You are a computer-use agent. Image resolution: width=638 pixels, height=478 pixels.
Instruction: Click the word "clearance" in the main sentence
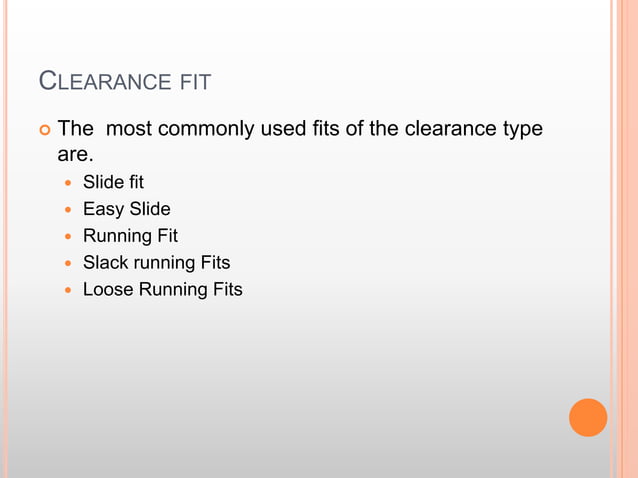click(x=450, y=129)
